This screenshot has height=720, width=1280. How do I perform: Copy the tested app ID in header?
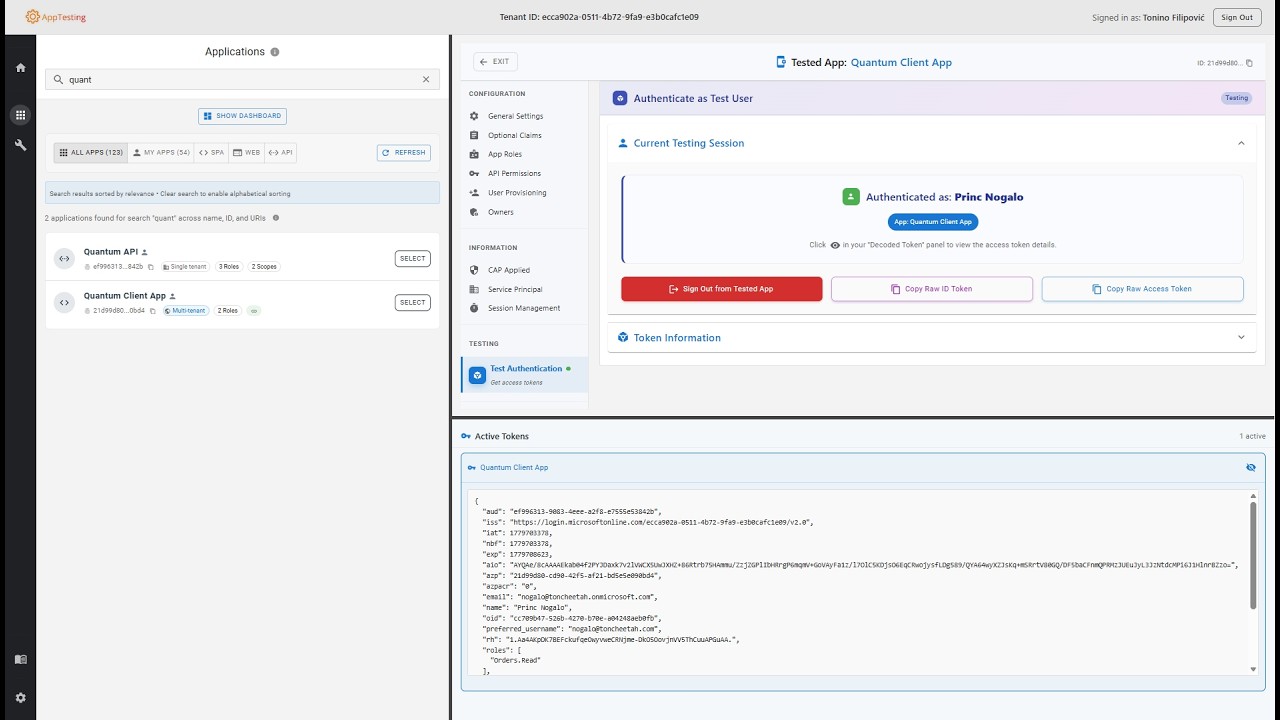[x=1249, y=63]
